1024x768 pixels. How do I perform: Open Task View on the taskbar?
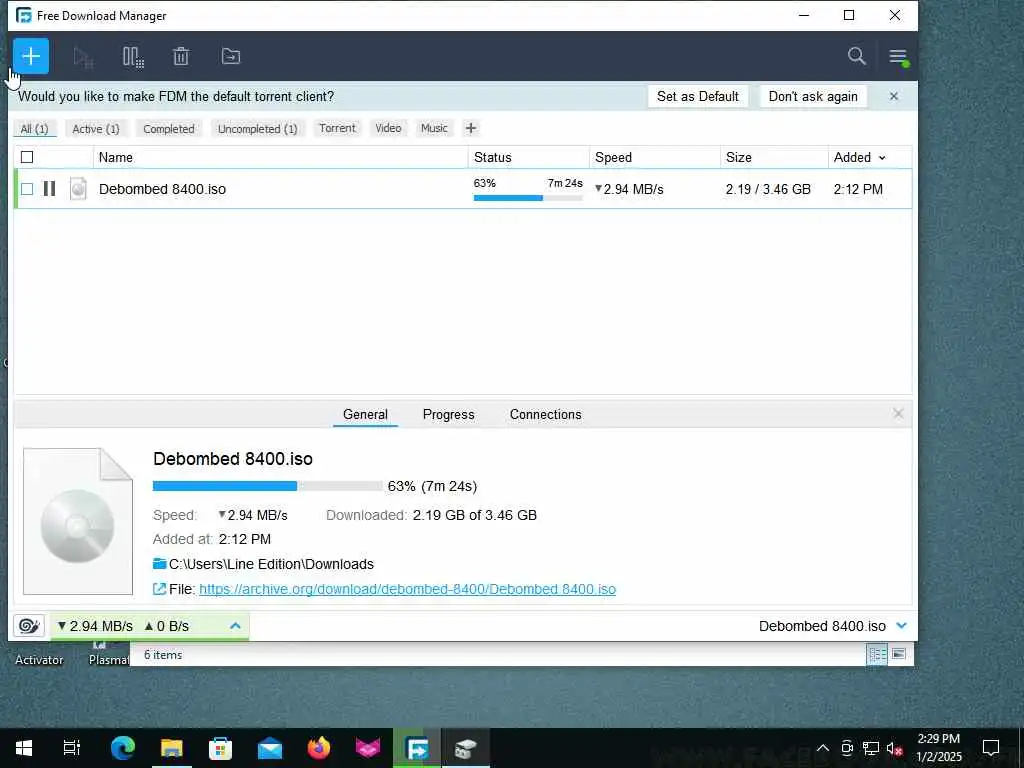[x=72, y=748]
